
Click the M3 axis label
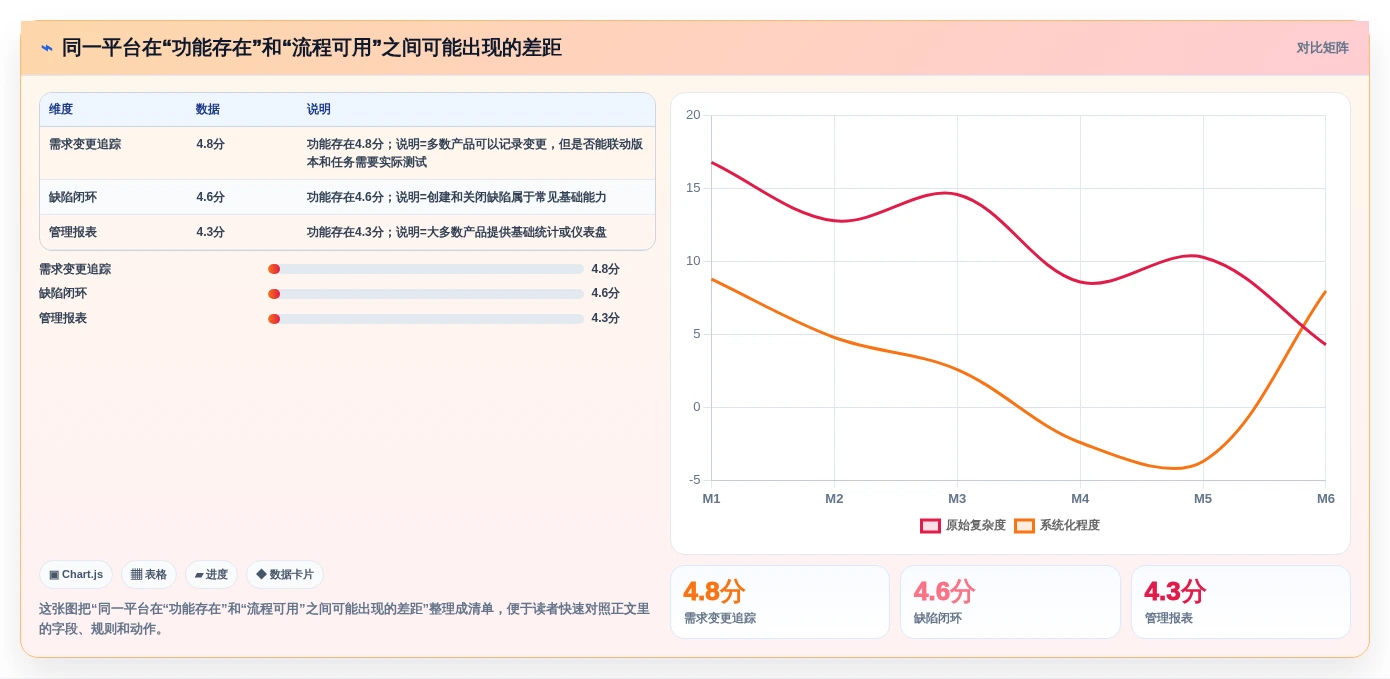pyautogui.click(x=957, y=499)
